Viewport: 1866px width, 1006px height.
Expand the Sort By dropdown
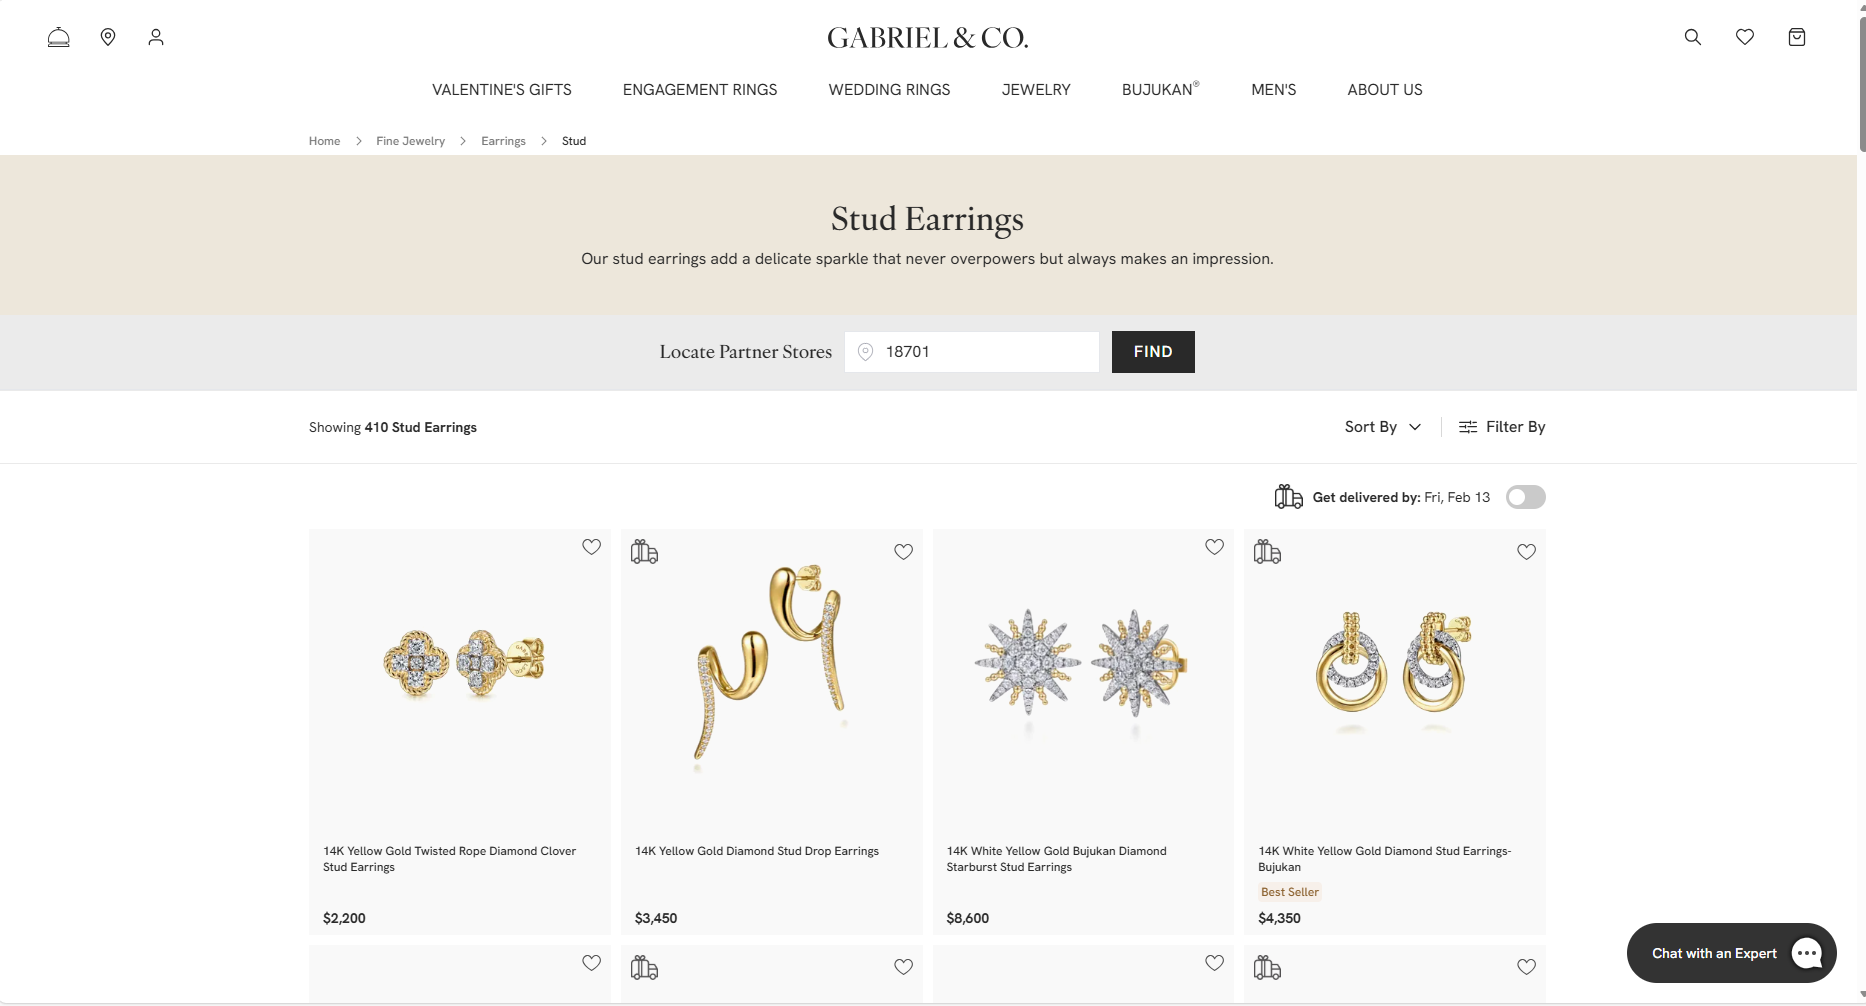(x=1382, y=427)
